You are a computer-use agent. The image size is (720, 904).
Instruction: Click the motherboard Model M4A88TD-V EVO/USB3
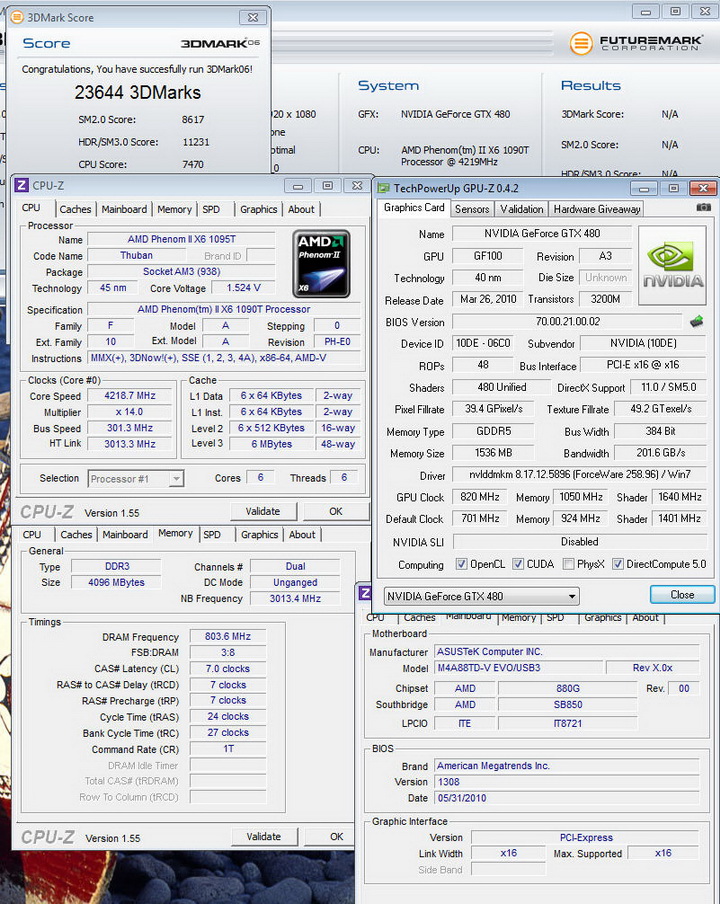pyautogui.click(x=518, y=668)
